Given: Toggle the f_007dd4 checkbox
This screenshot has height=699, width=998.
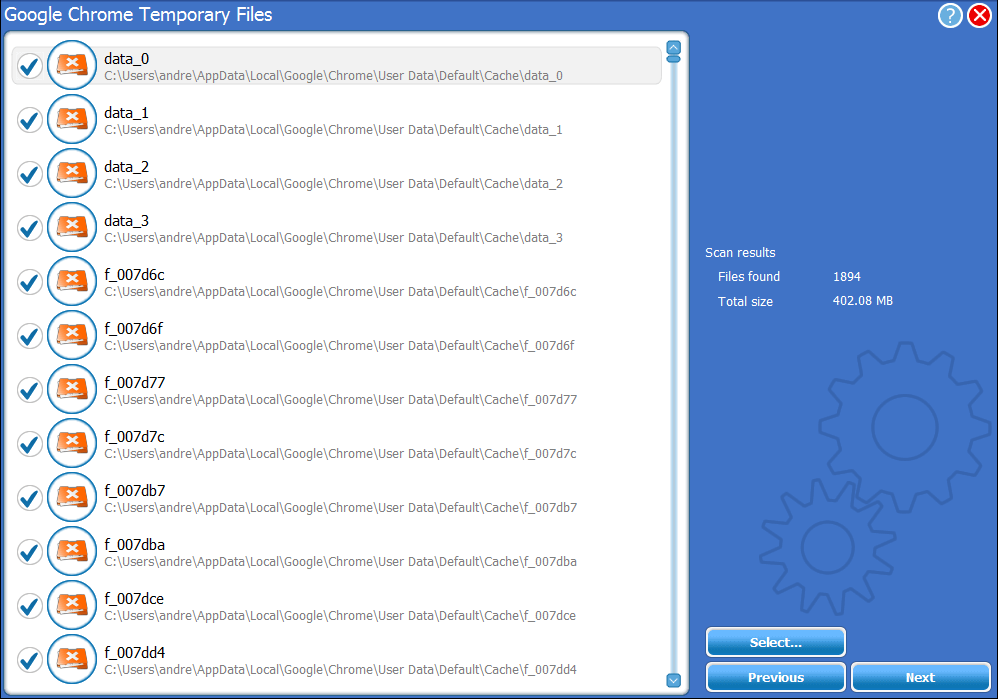Looking at the screenshot, I should (29, 660).
